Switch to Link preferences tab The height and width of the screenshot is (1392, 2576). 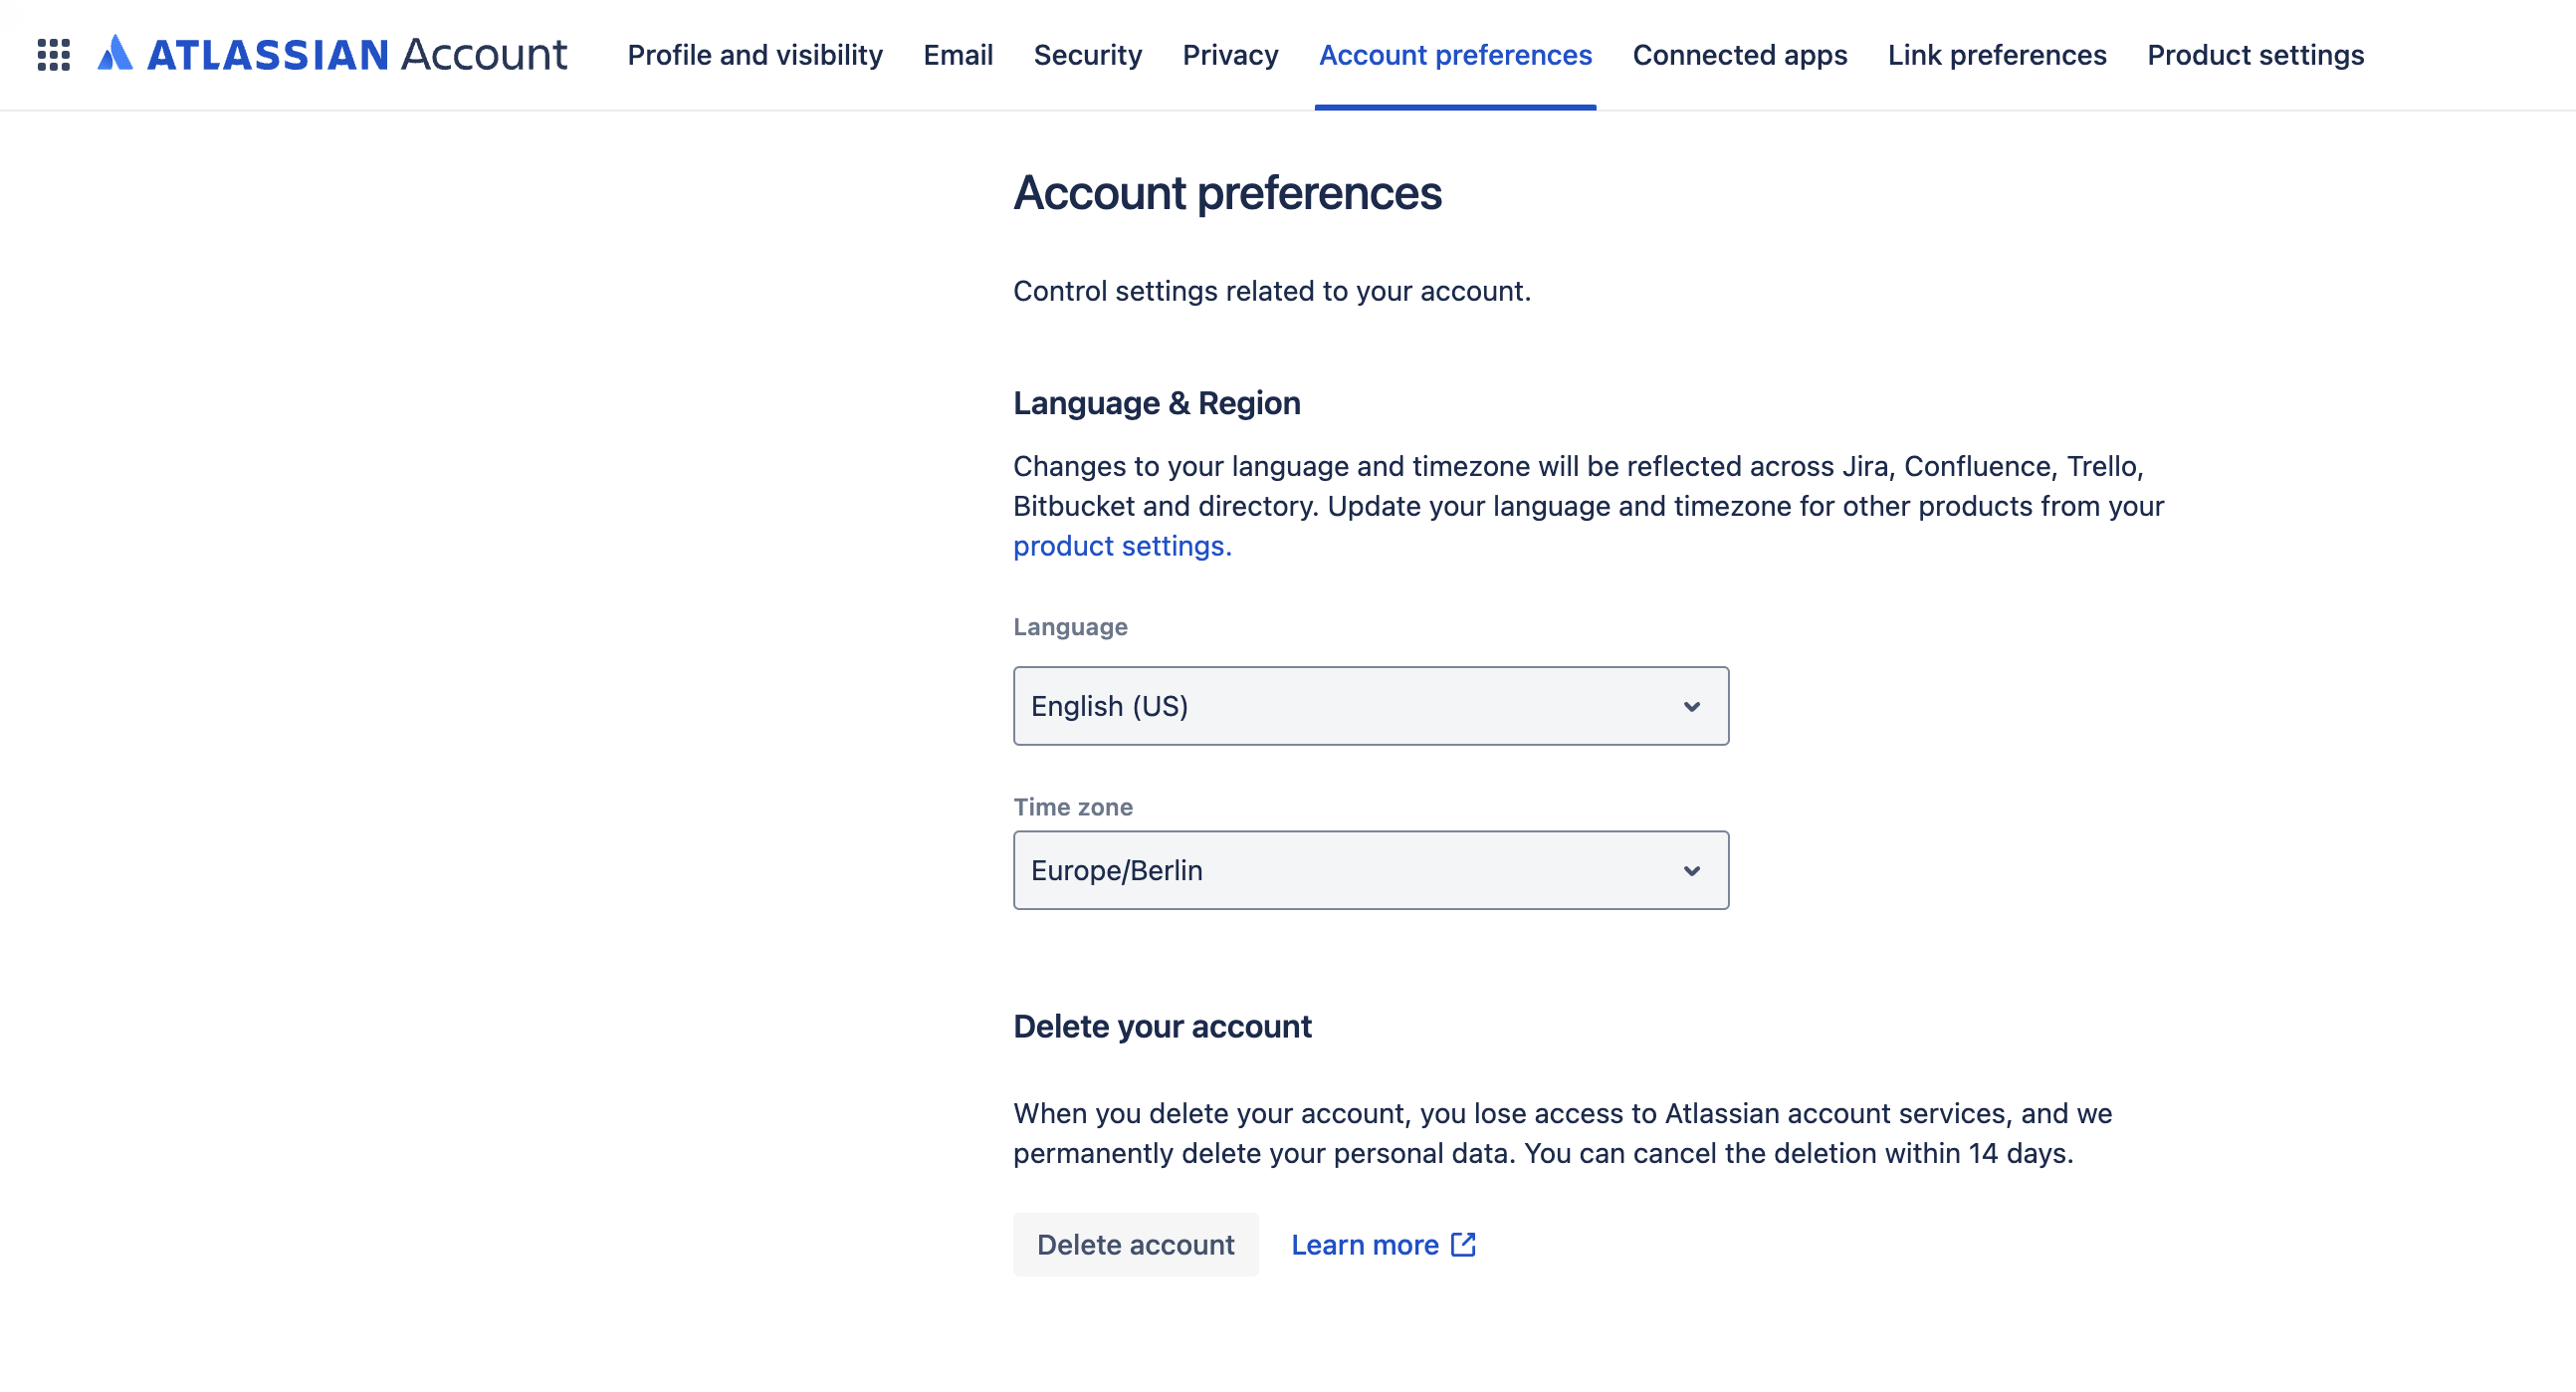(1996, 55)
